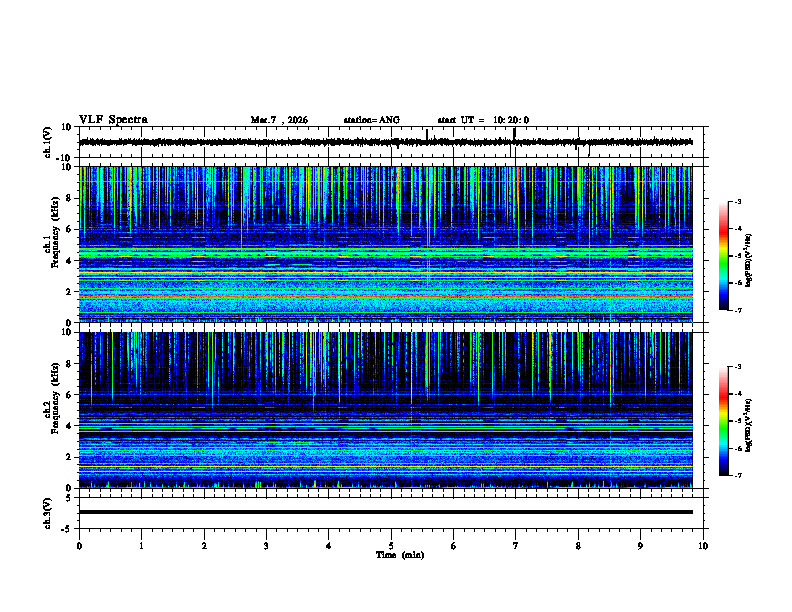Click the ch.2 spectrogram panel
The height and width of the screenshot is (612, 792).
pos(386,410)
